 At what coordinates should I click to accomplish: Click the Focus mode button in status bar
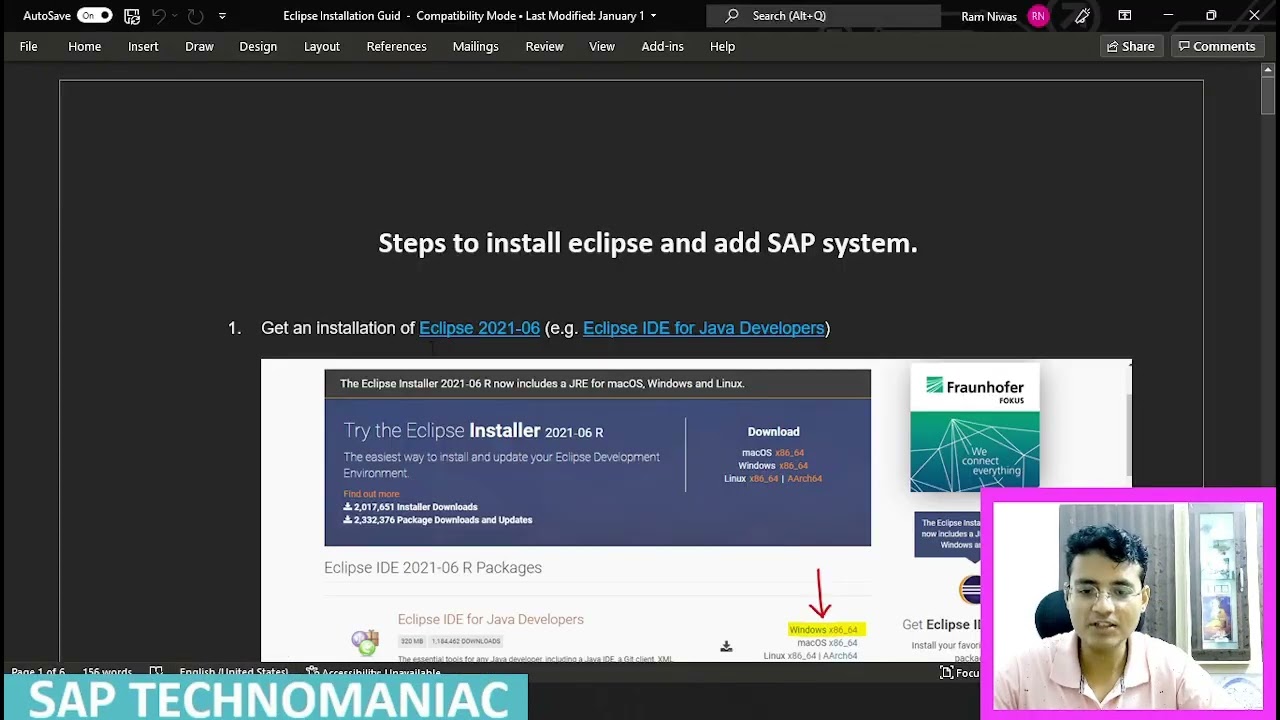click(959, 673)
